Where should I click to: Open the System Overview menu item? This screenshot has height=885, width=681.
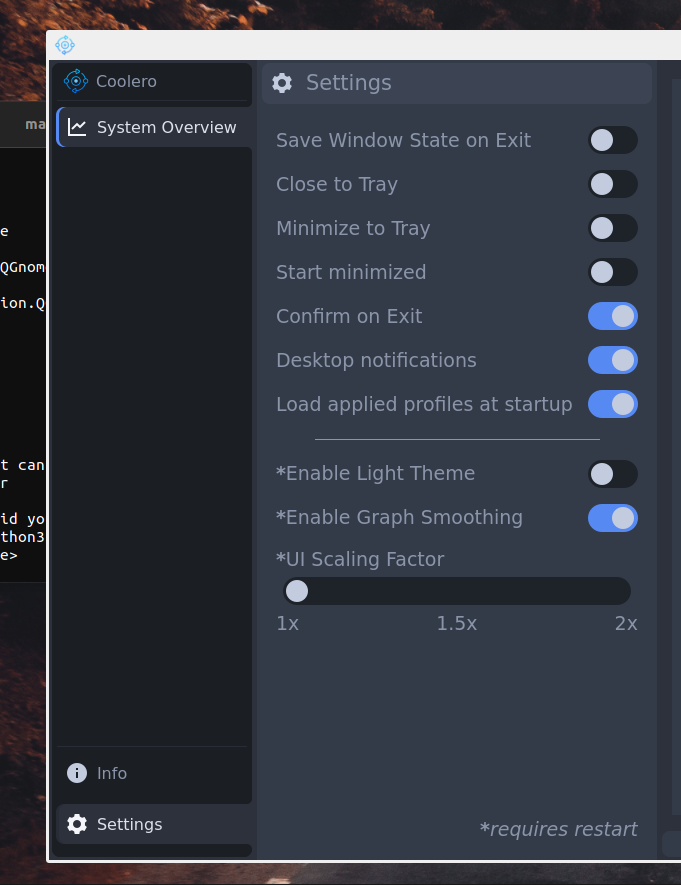(166, 127)
